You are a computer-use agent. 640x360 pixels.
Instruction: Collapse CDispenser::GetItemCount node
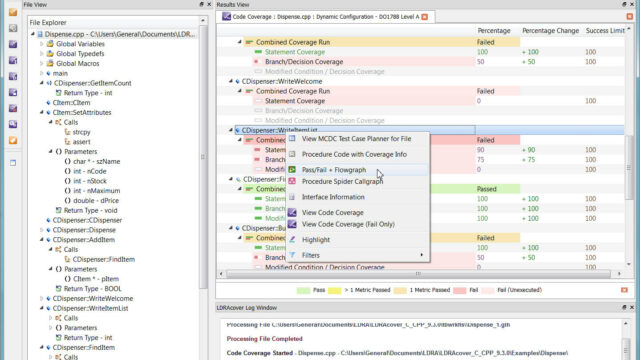coord(41,83)
